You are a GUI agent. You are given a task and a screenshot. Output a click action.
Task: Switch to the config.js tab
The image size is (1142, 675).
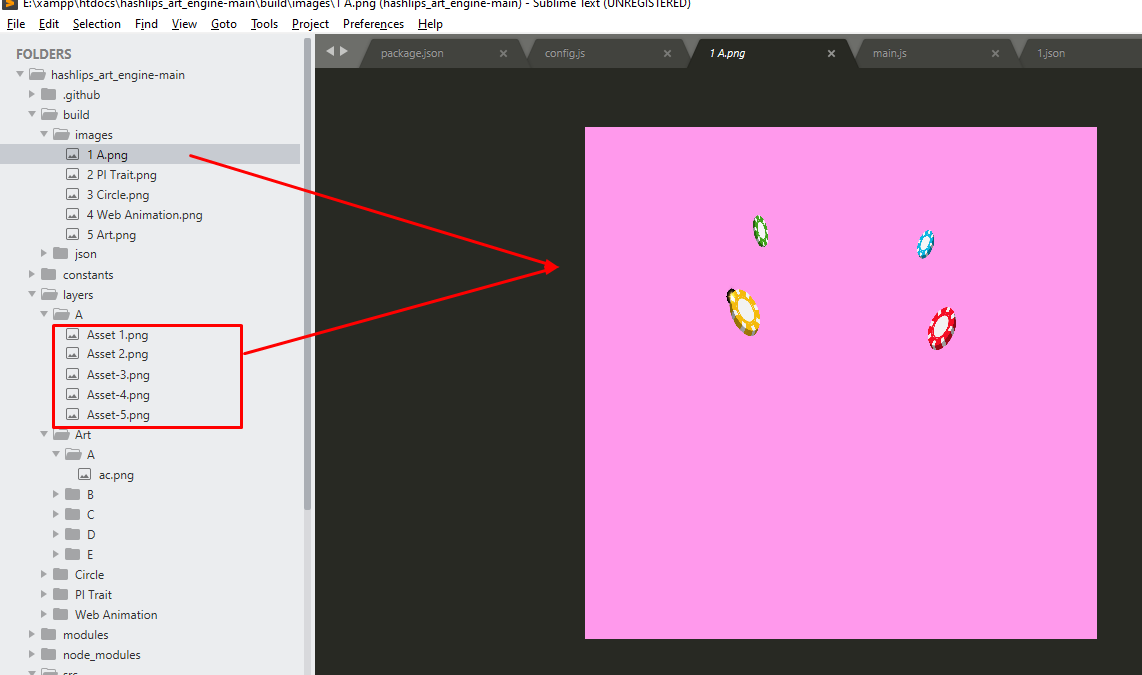tap(564, 53)
